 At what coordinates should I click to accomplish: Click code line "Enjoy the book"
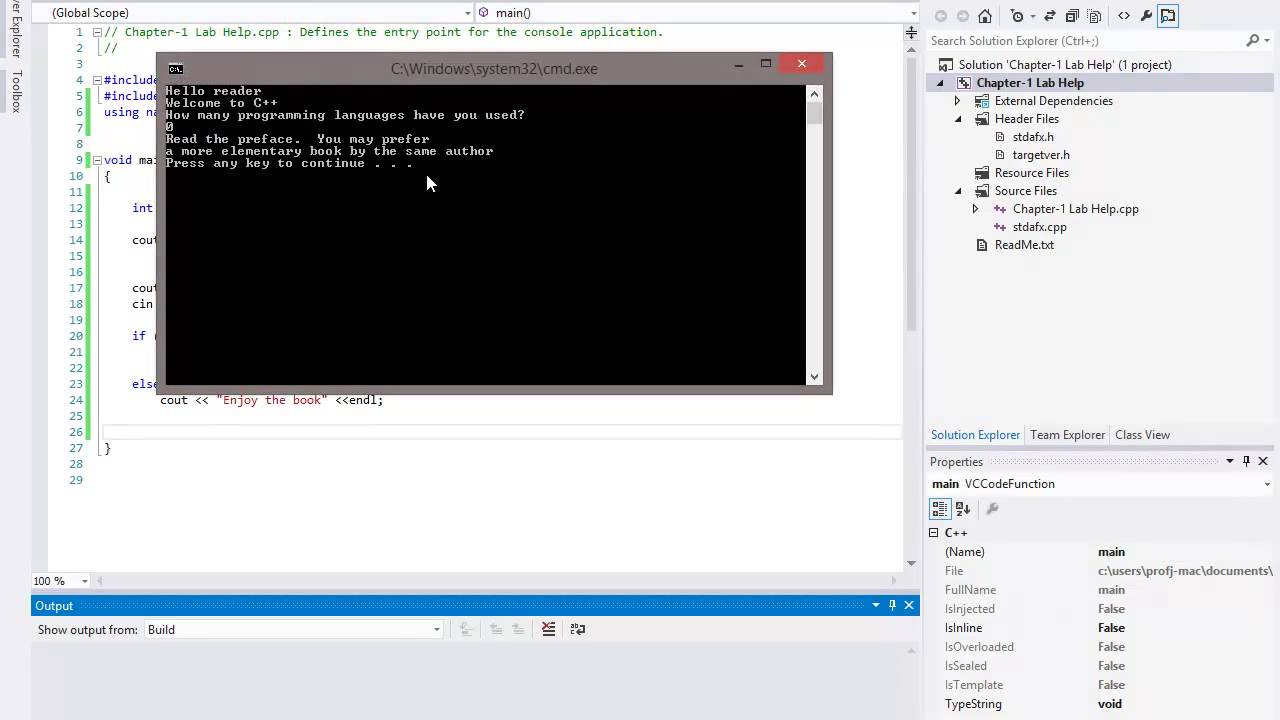(x=271, y=400)
